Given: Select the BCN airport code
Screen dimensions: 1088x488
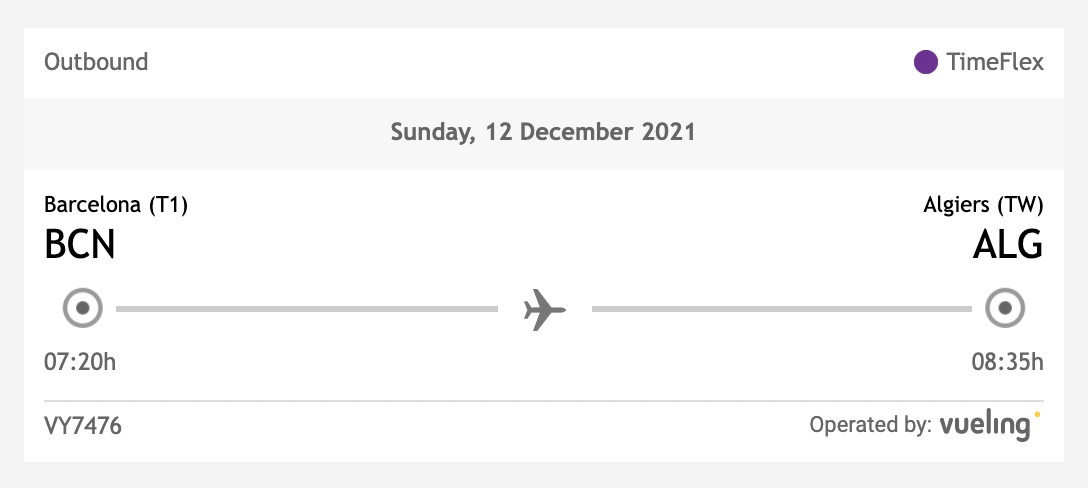Looking at the screenshot, I should (80, 244).
